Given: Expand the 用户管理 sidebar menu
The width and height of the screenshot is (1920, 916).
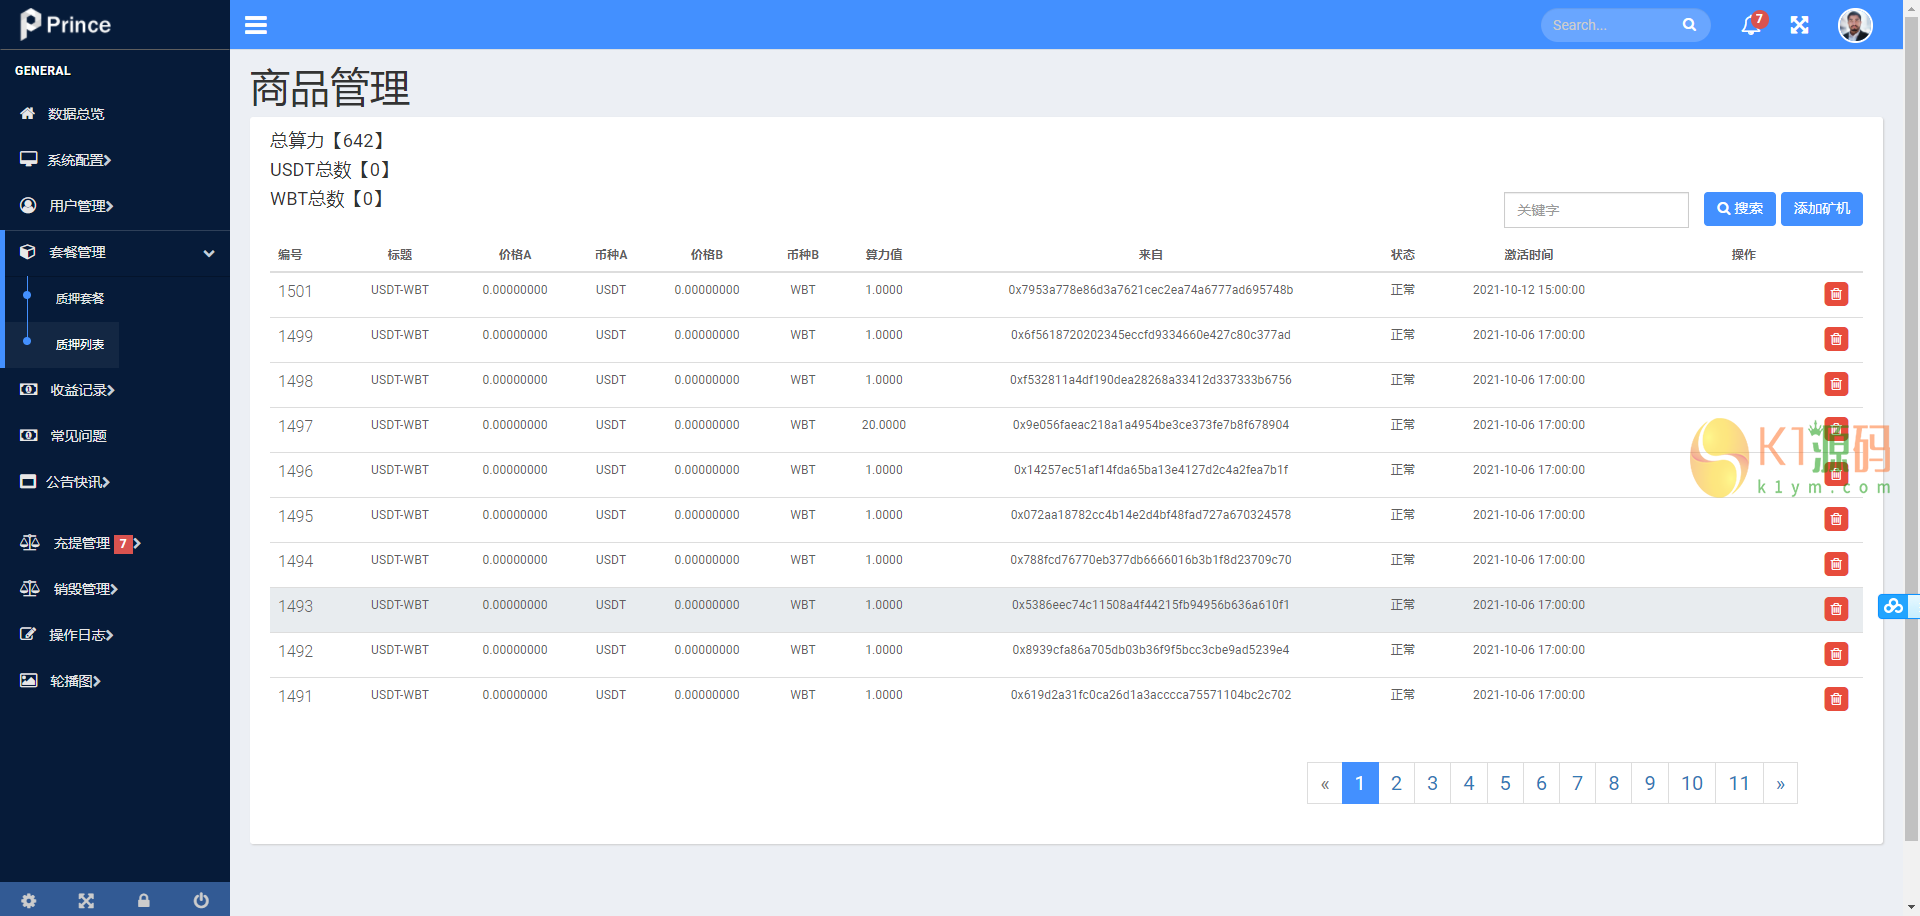Looking at the screenshot, I should coord(81,206).
